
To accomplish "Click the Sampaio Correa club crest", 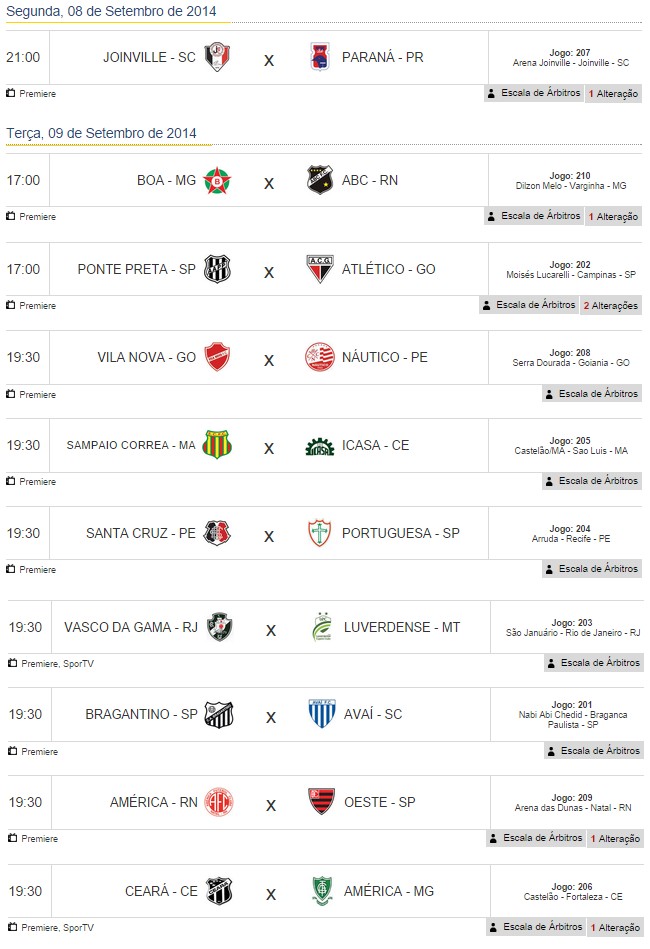I will (216, 445).
